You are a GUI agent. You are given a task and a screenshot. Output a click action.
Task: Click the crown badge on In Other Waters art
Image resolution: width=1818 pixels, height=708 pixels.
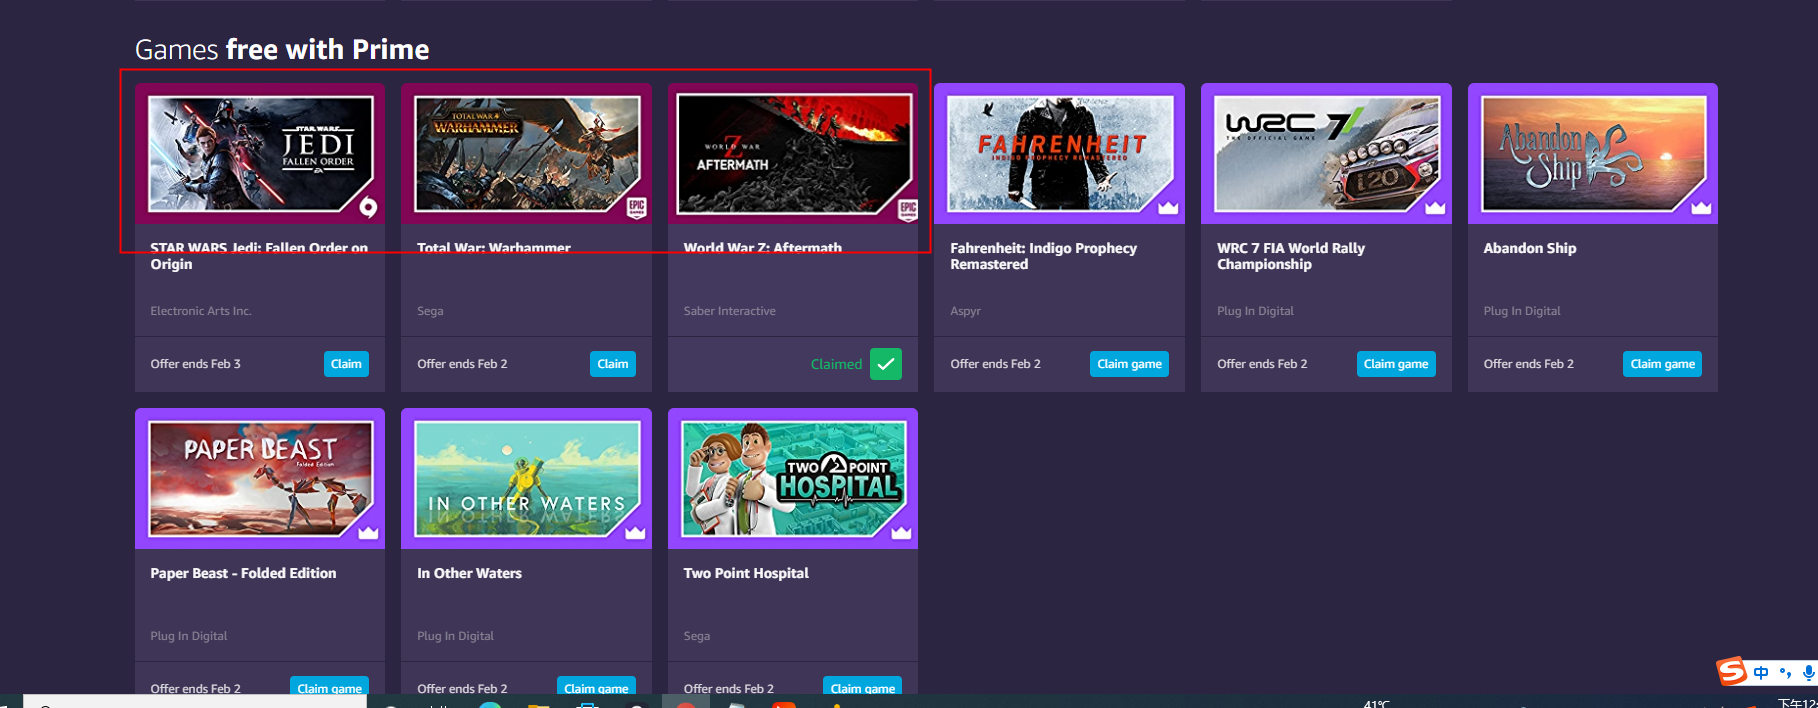tap(635, 533)
